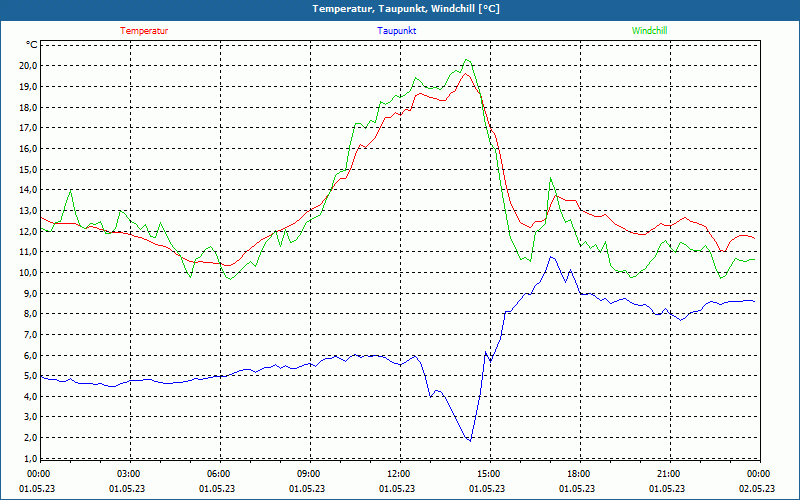Click the 3,0 y-axis value
The image size is (800, 500).
[30, 417]
